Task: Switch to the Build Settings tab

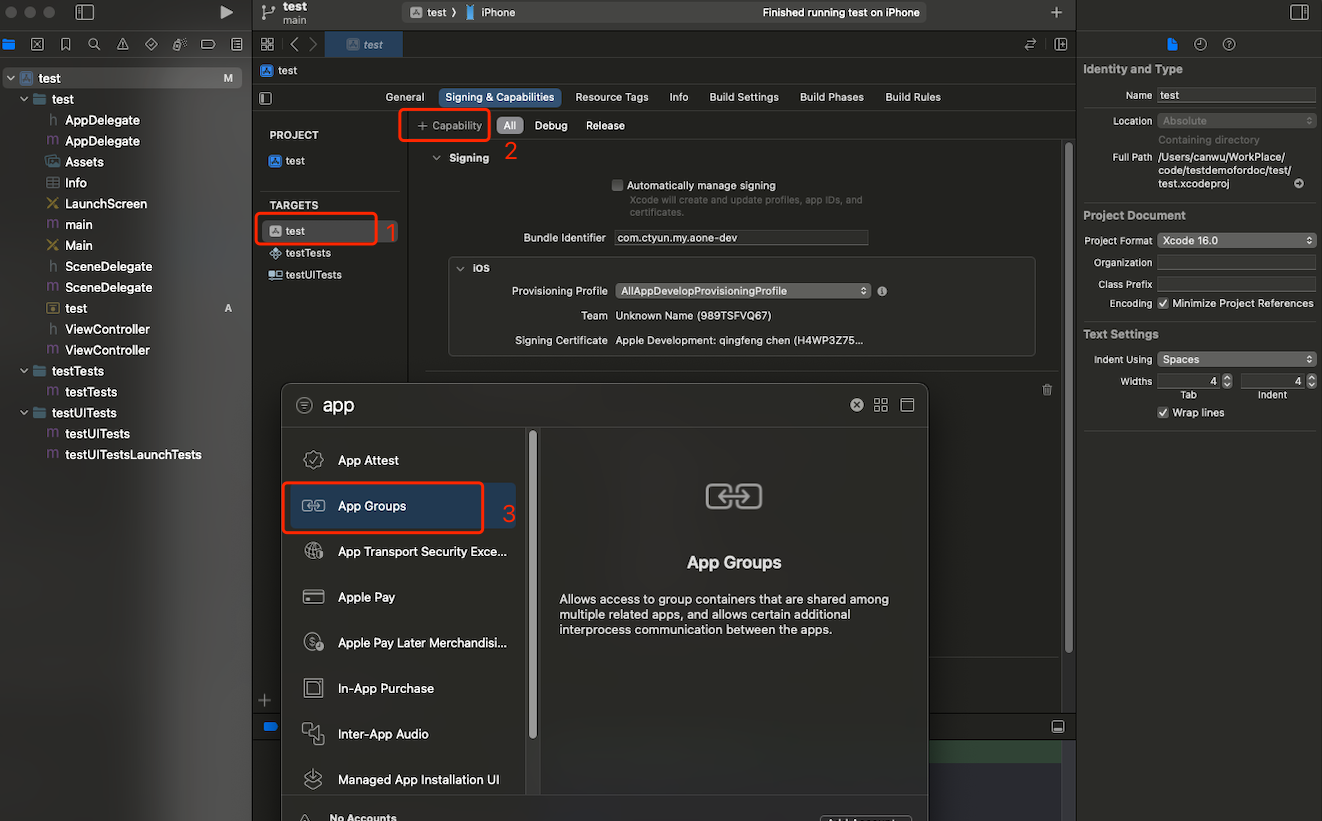Action: point(744,97)
